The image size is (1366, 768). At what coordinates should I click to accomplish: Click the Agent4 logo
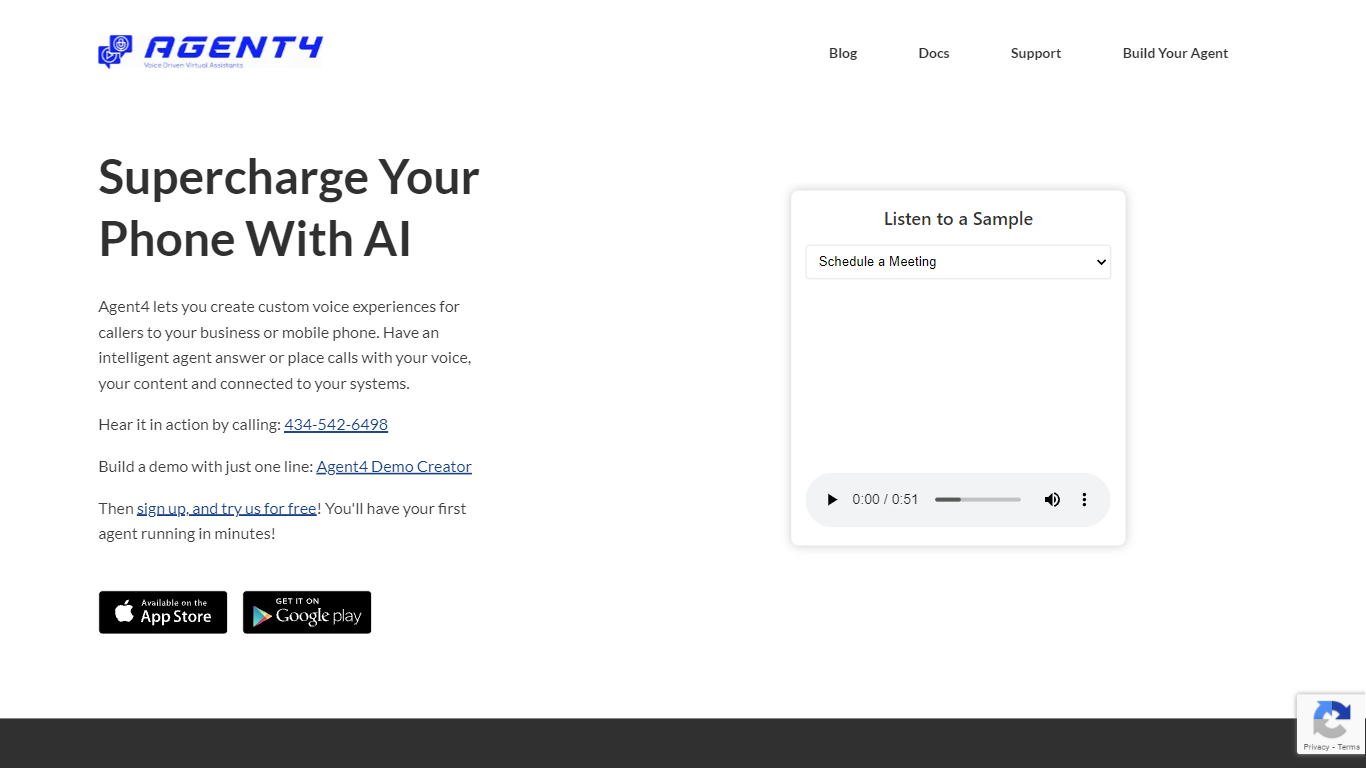[211, 52]
